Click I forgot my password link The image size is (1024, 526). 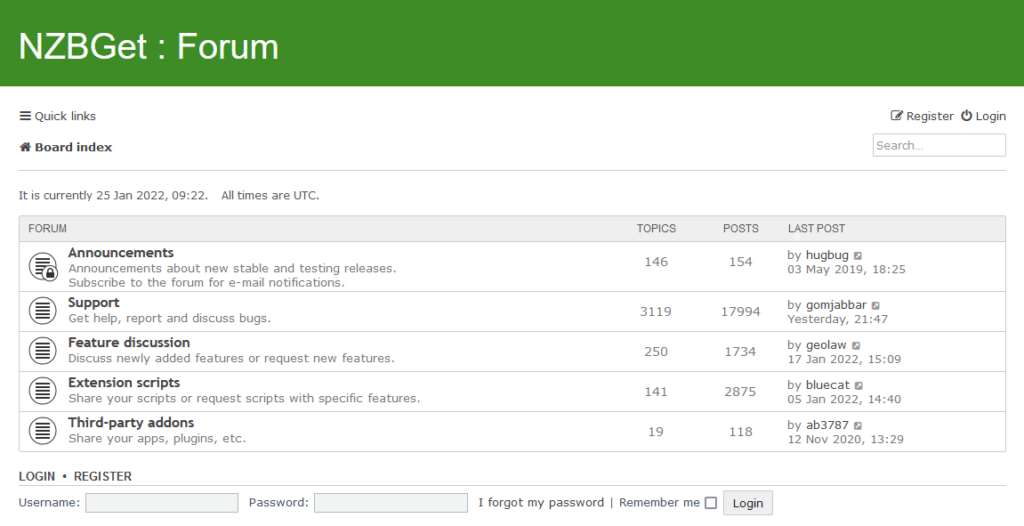click(541, 502)
